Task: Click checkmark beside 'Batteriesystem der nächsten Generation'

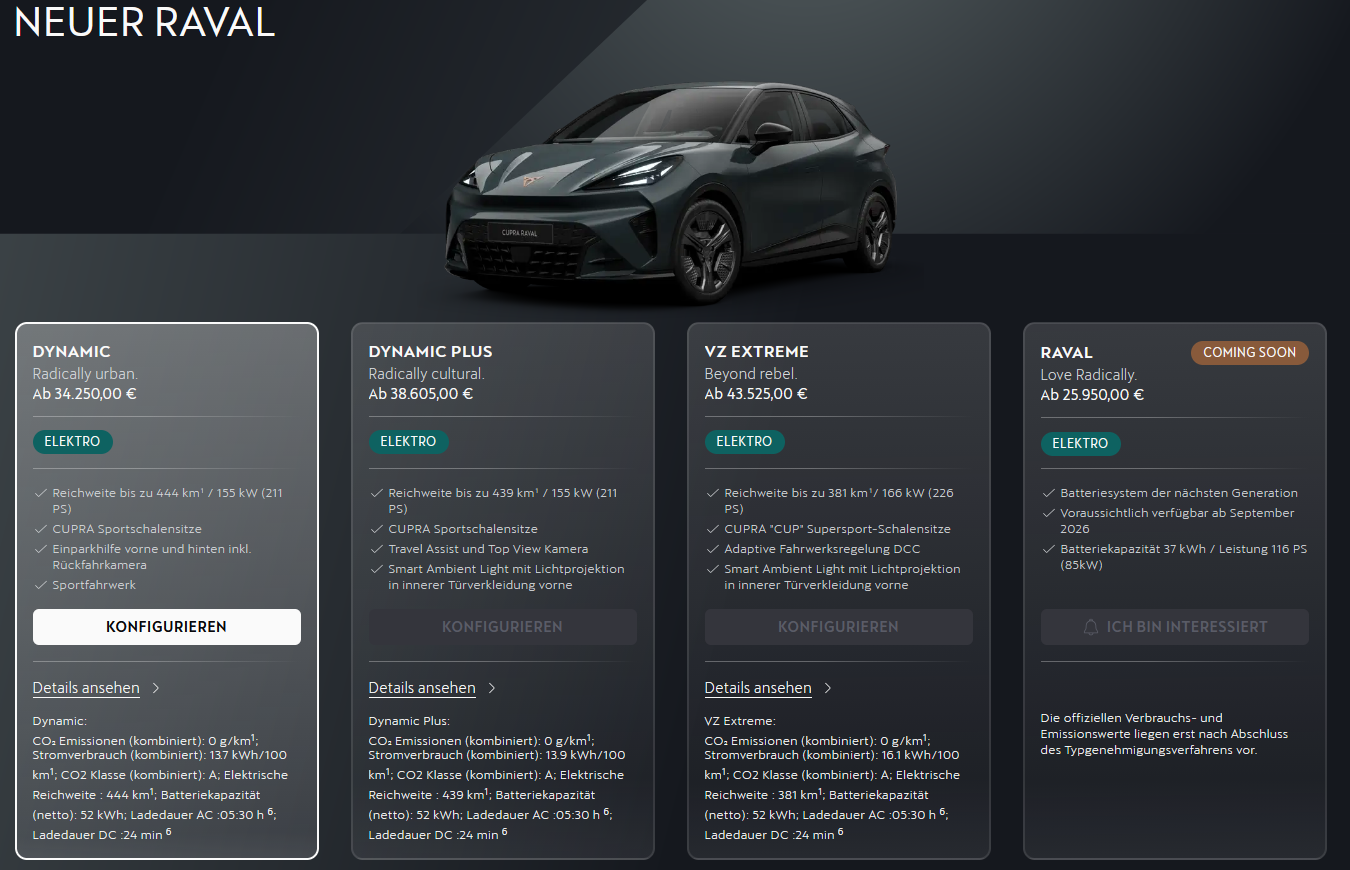Action: 1048,493
